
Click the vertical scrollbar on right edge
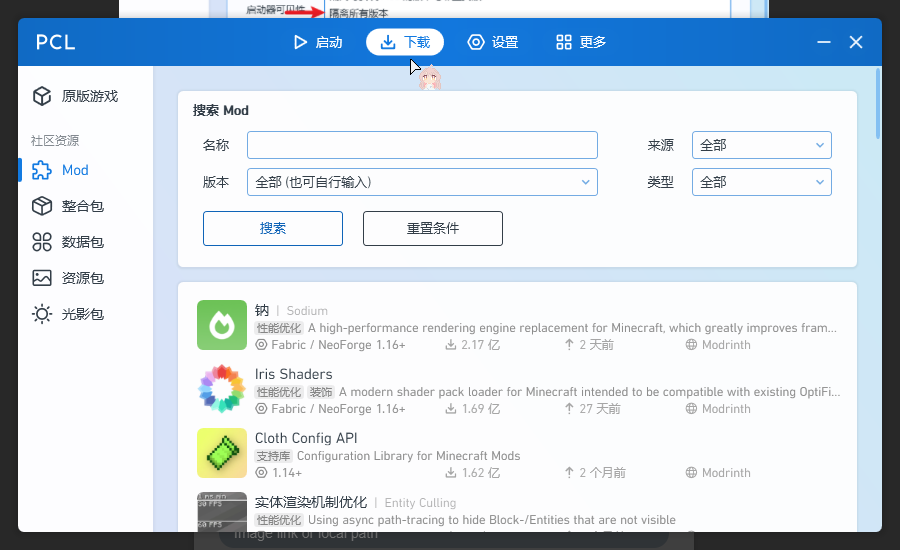click(x=878, y=103)
